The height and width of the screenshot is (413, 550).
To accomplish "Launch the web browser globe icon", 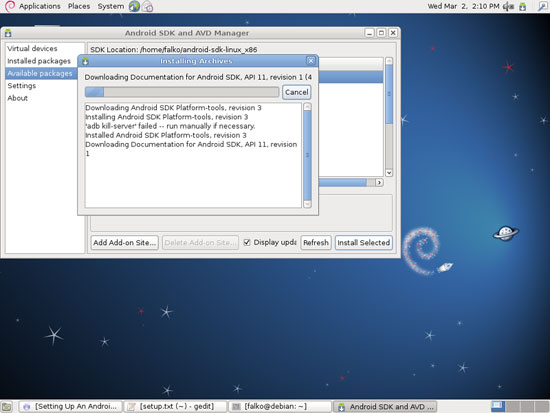I will click(134, 6).
